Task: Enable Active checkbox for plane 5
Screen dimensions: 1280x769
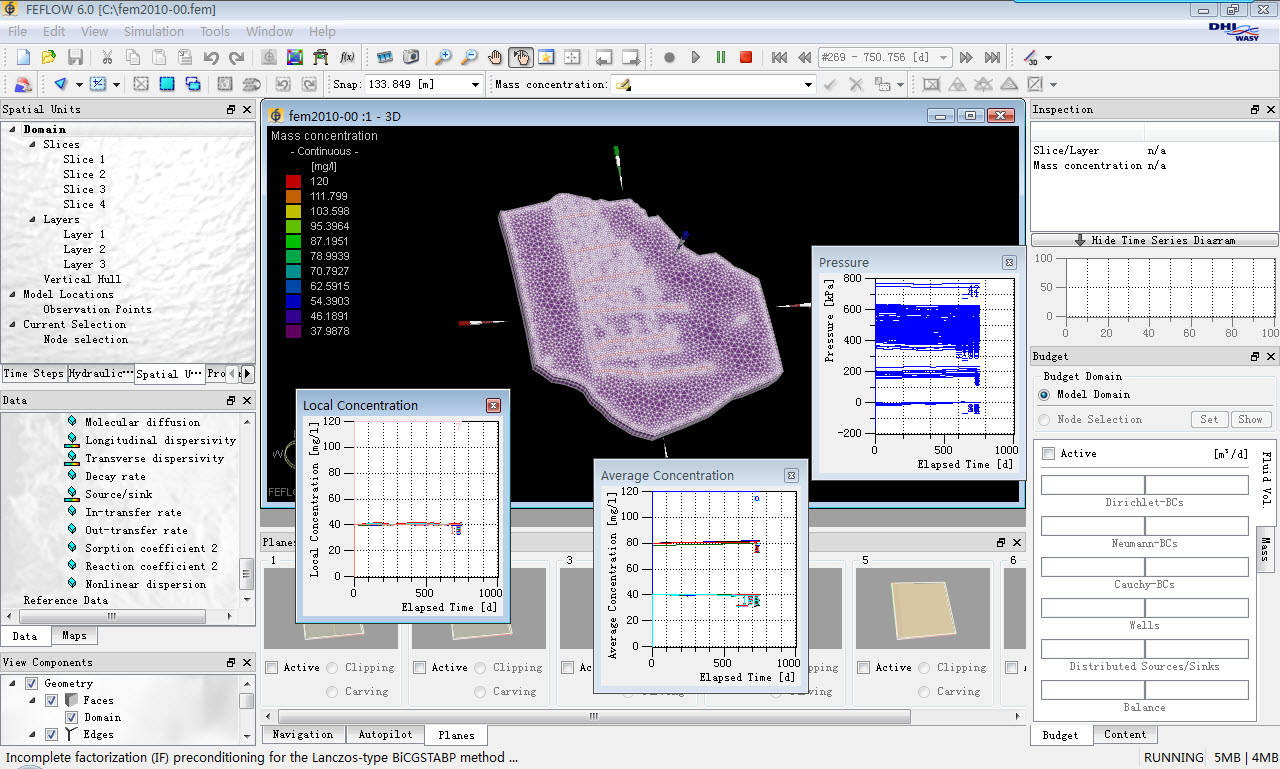Action: 864,668
